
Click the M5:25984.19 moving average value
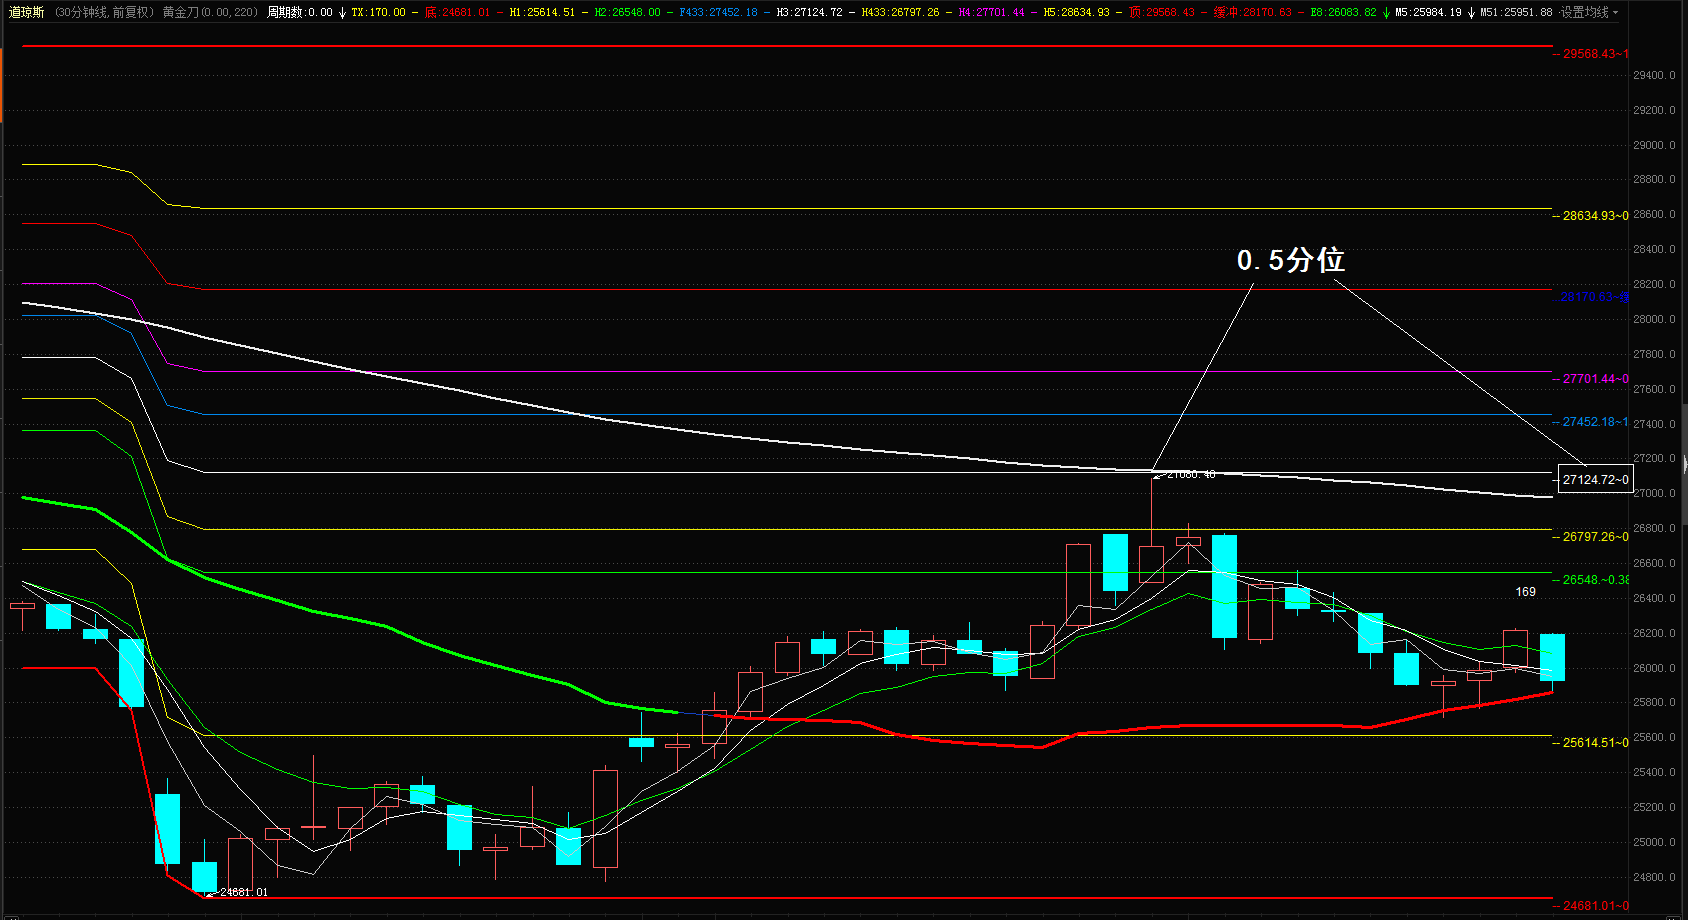(x=1428, y=12)
